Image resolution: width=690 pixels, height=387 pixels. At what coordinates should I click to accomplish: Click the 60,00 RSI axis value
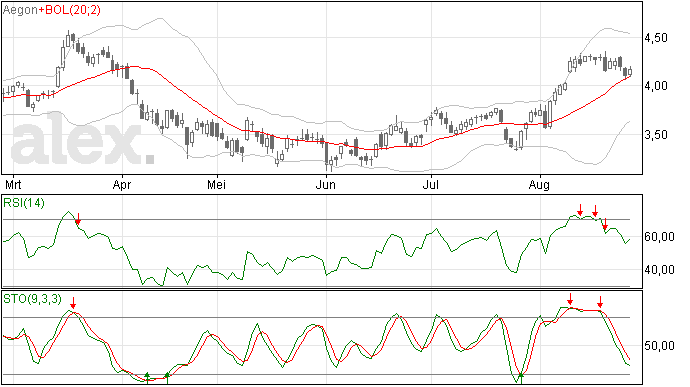click(659, 237)
